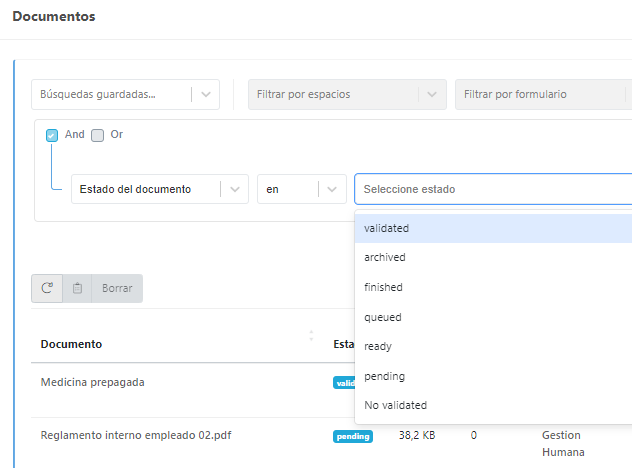Viewport: 632px width, 468px height.
Task: Expand the Filtrar por espacios dropdown
Action: pyautogui.click(x=346, y=94)
